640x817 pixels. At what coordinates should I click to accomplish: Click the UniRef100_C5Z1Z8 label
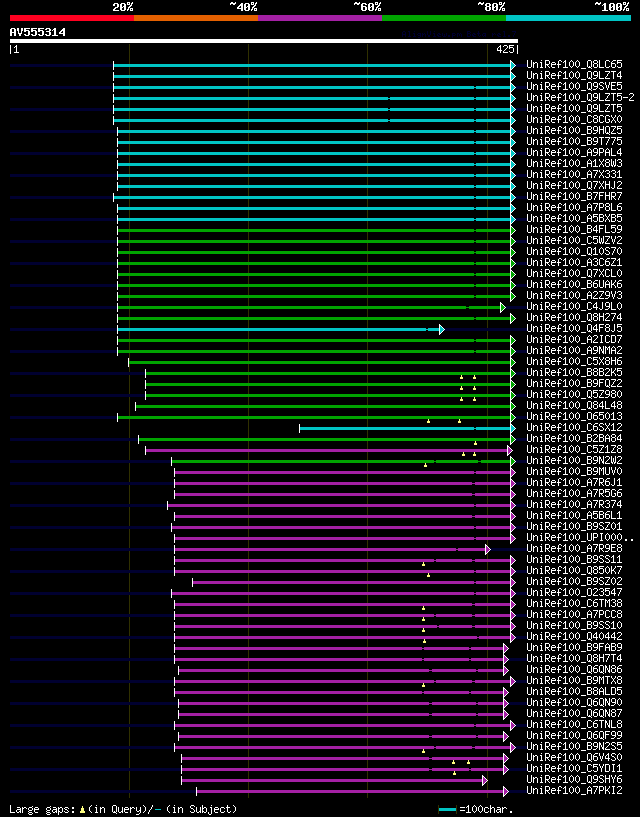tap(574, 449)
